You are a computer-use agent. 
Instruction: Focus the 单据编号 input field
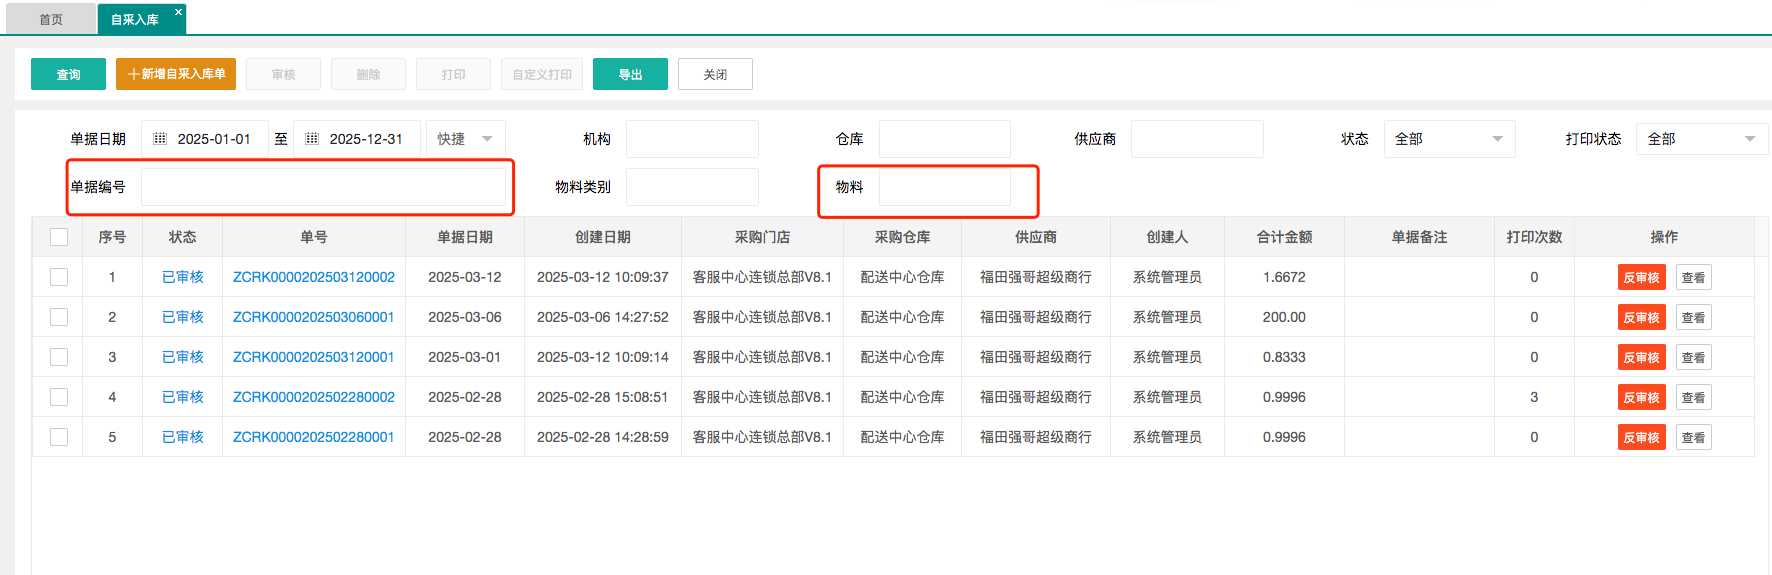point(323,187)
